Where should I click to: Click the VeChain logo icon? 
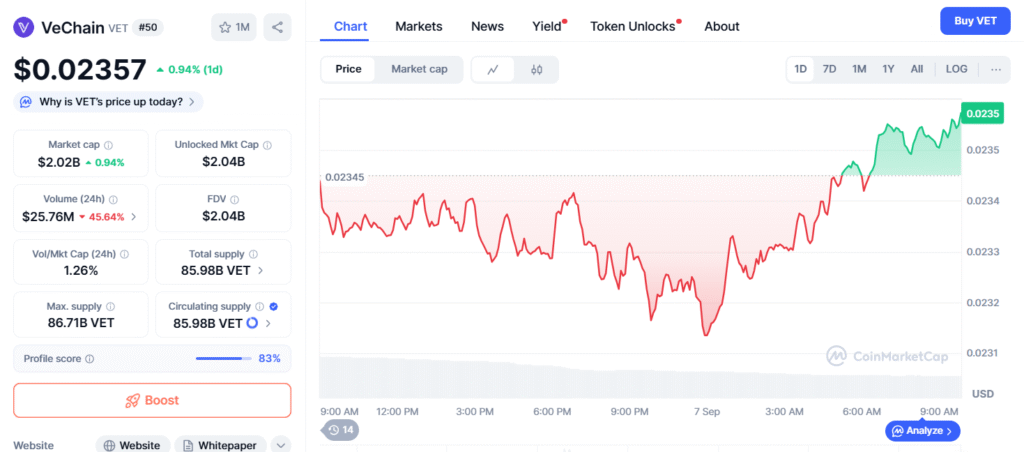24,27
